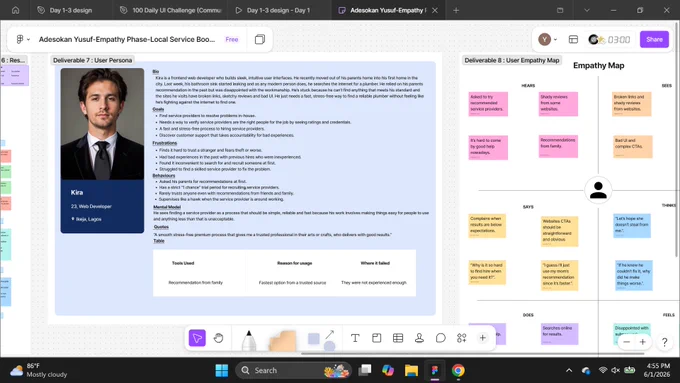This screenshot has width=680, height=383.
Task: Switch to the first Day 1-3 design tab
Action: point(71,10)
